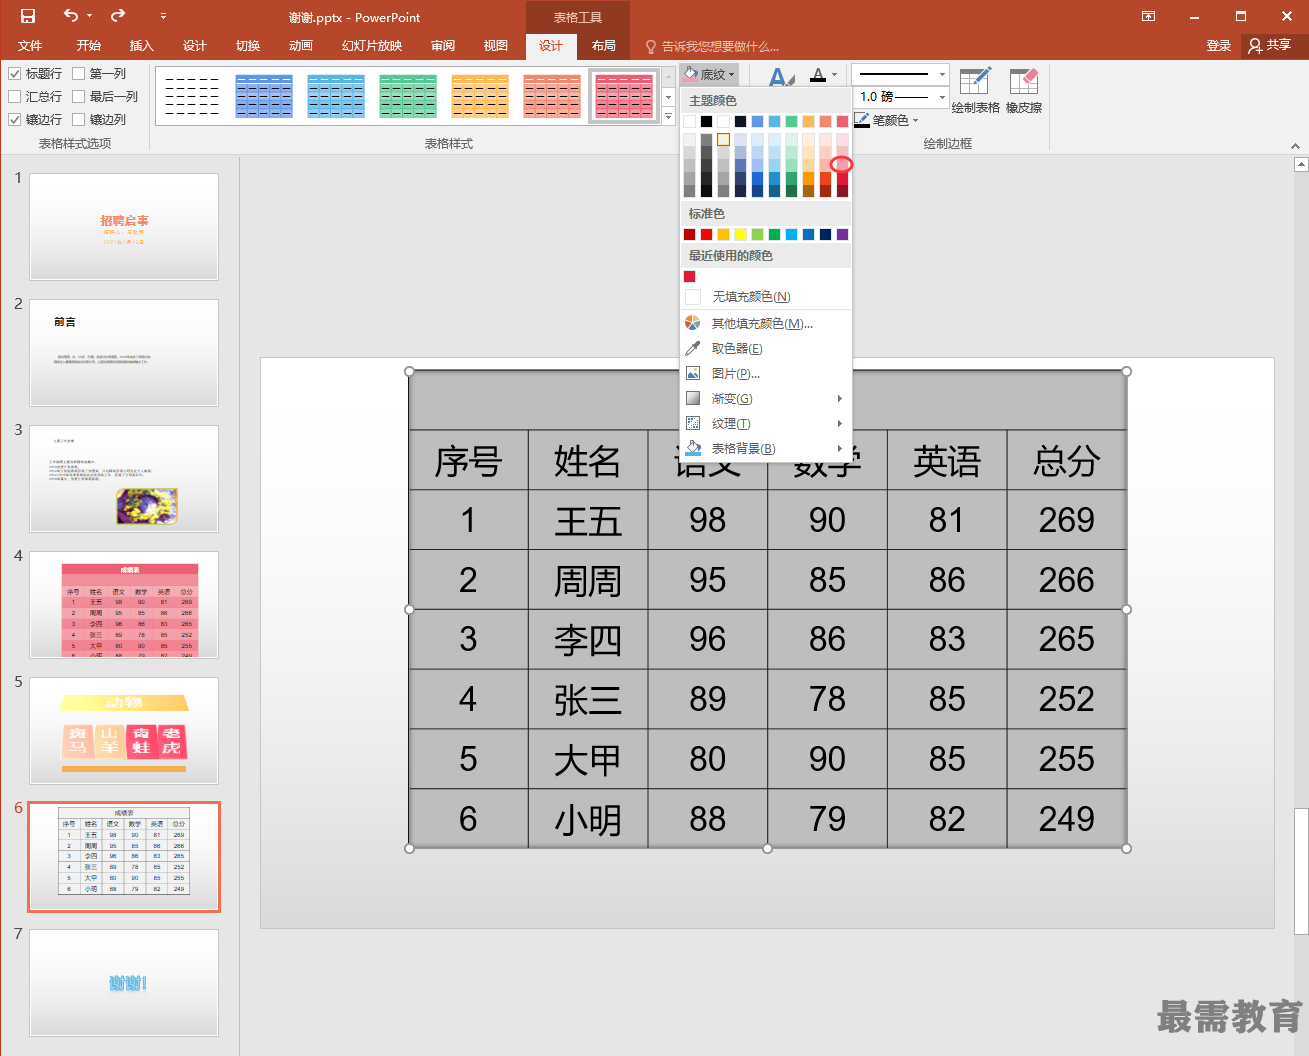The width and height of the screenshot is (1309, 1056).
Task: Click table cell 王五
Action: (x=588, y=520)
